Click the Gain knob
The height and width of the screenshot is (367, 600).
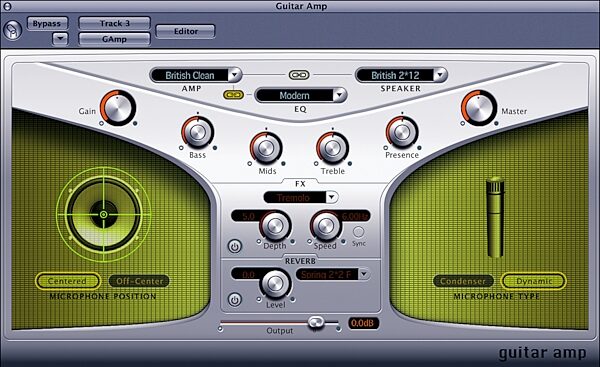point(118,108)
